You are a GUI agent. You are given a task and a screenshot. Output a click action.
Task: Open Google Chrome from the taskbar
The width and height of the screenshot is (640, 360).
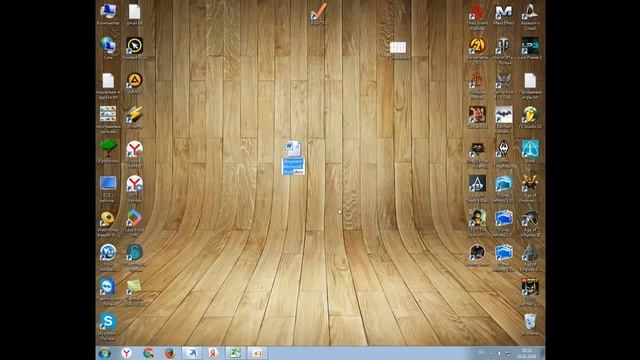[x=149, y=353]
